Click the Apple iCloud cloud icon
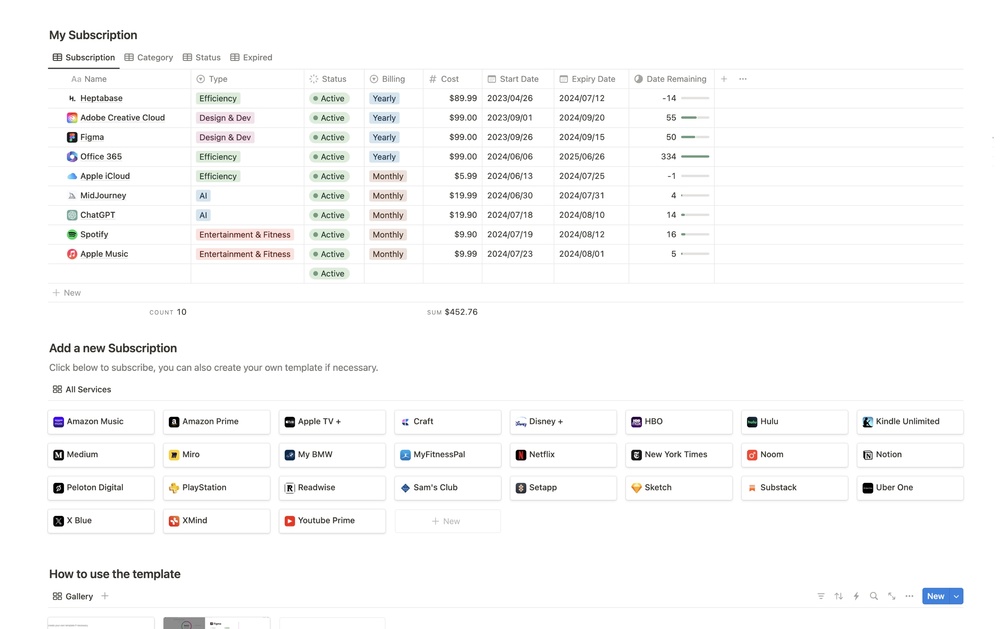Image resolution: width=1005 pixels, height=629 pixels. pos(72,176)
